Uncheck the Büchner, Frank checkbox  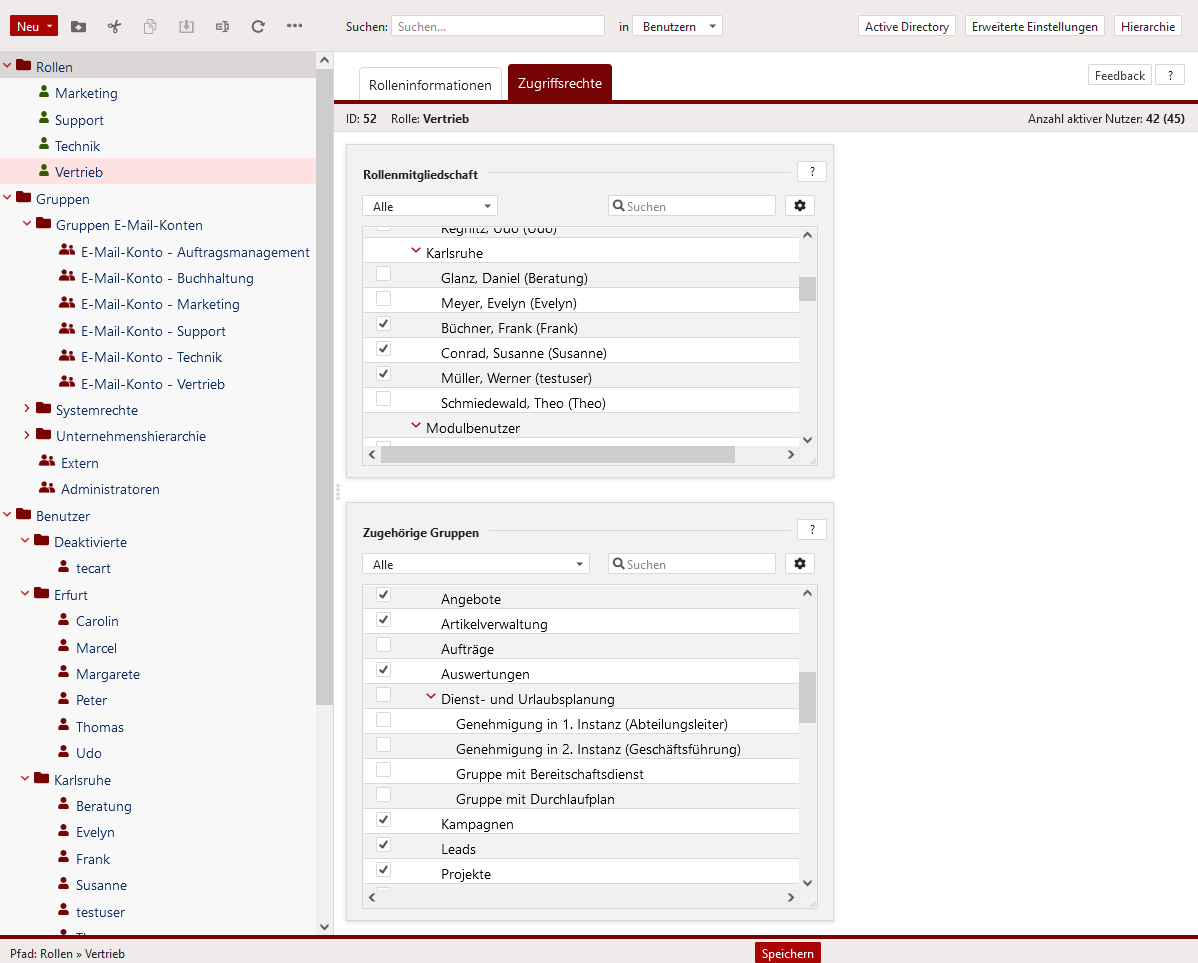(383, 325)
